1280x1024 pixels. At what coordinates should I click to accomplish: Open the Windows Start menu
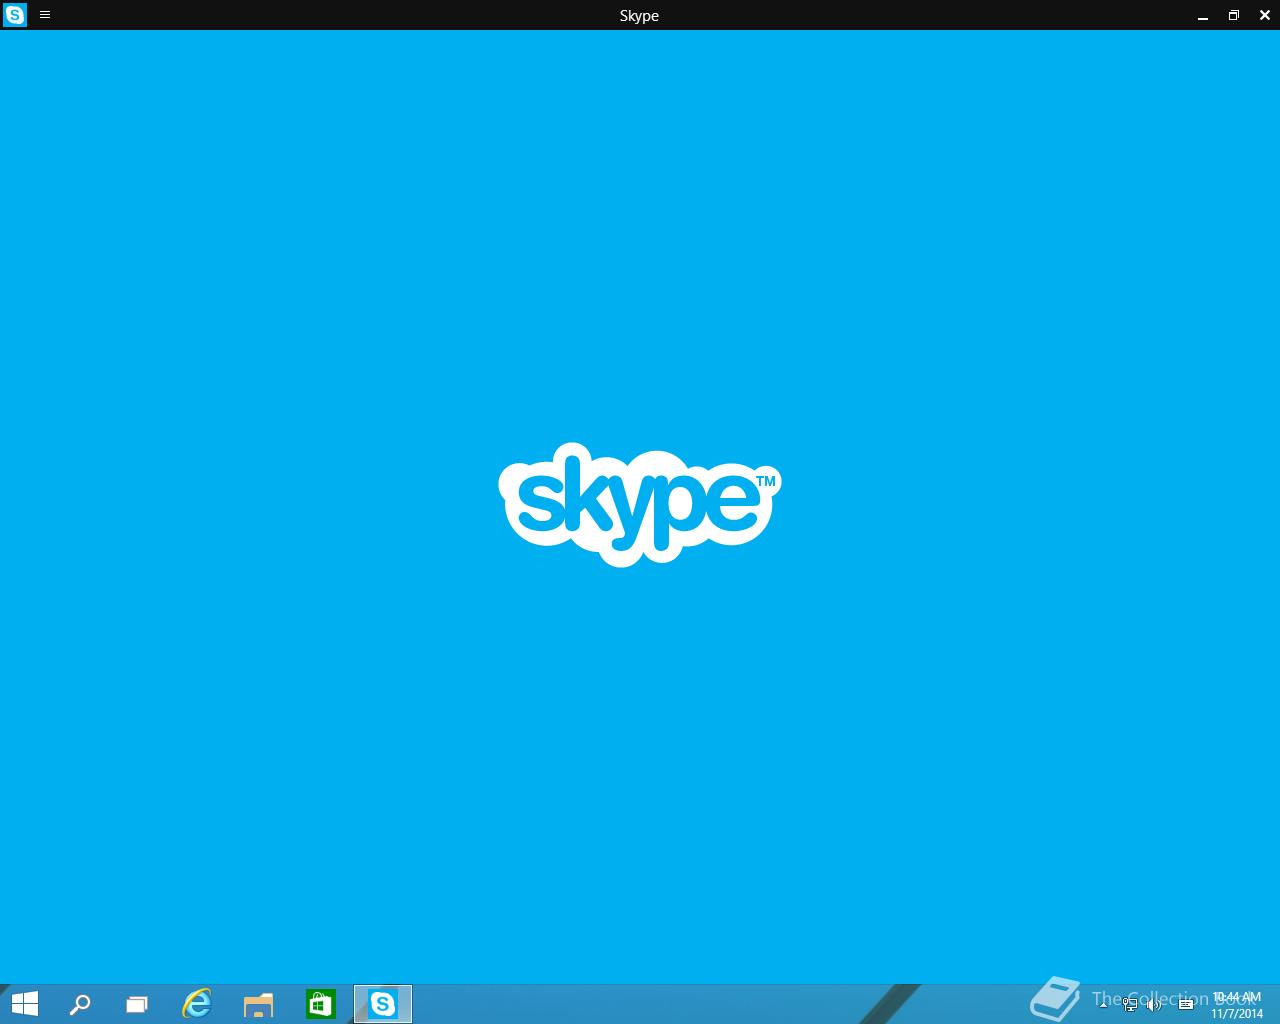coord(24,1004)
